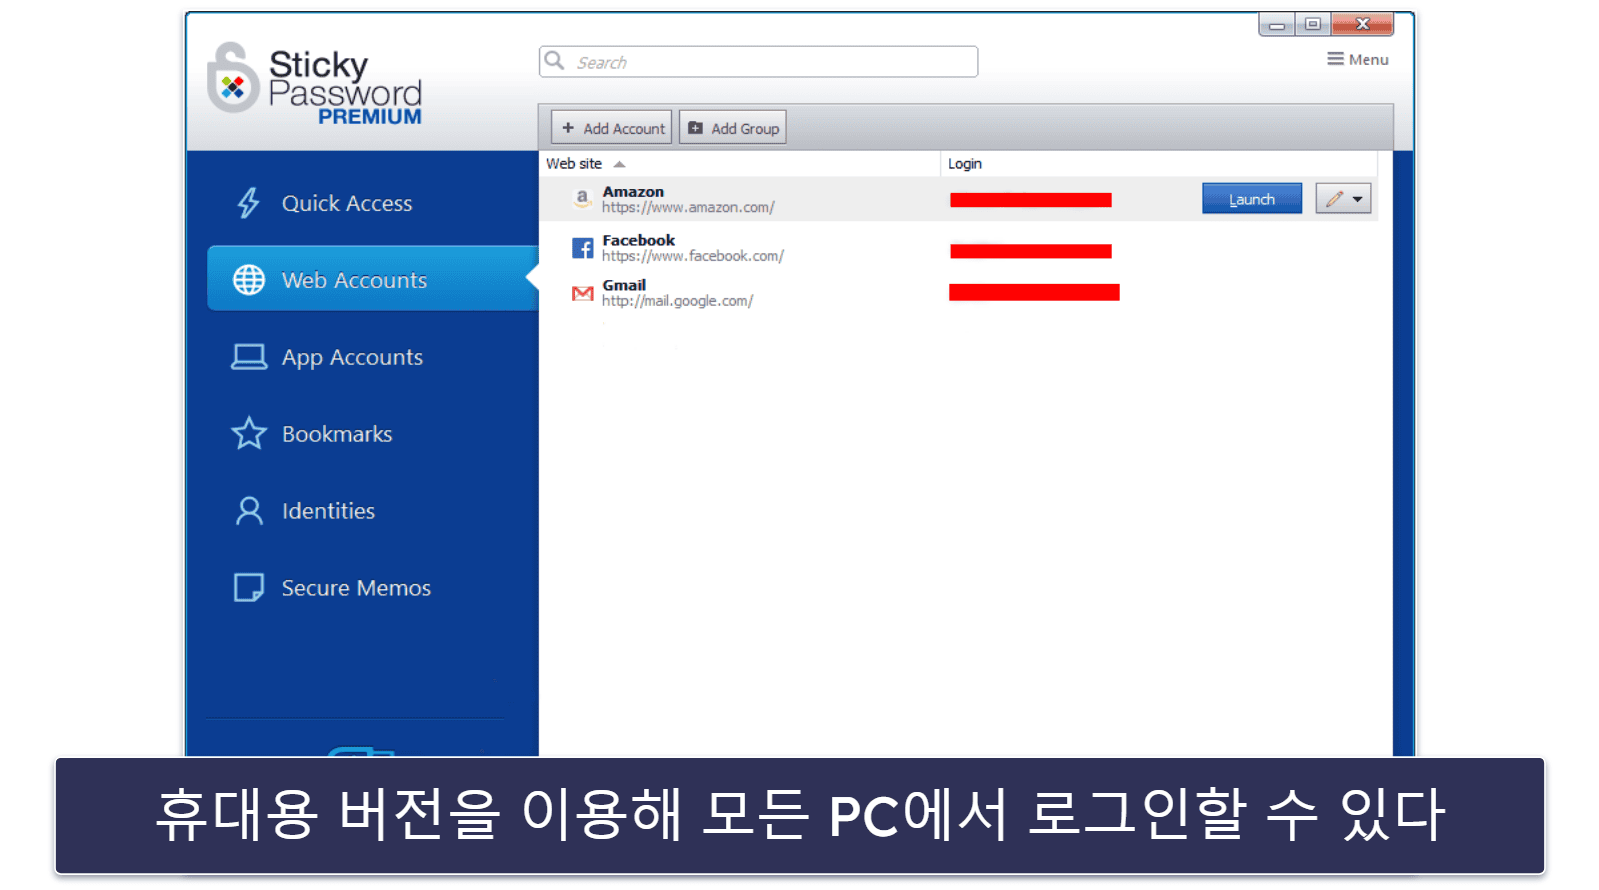Screen dimensions: 1599x890
Task: Open Secure Memos section
Action: coord(356,588)
